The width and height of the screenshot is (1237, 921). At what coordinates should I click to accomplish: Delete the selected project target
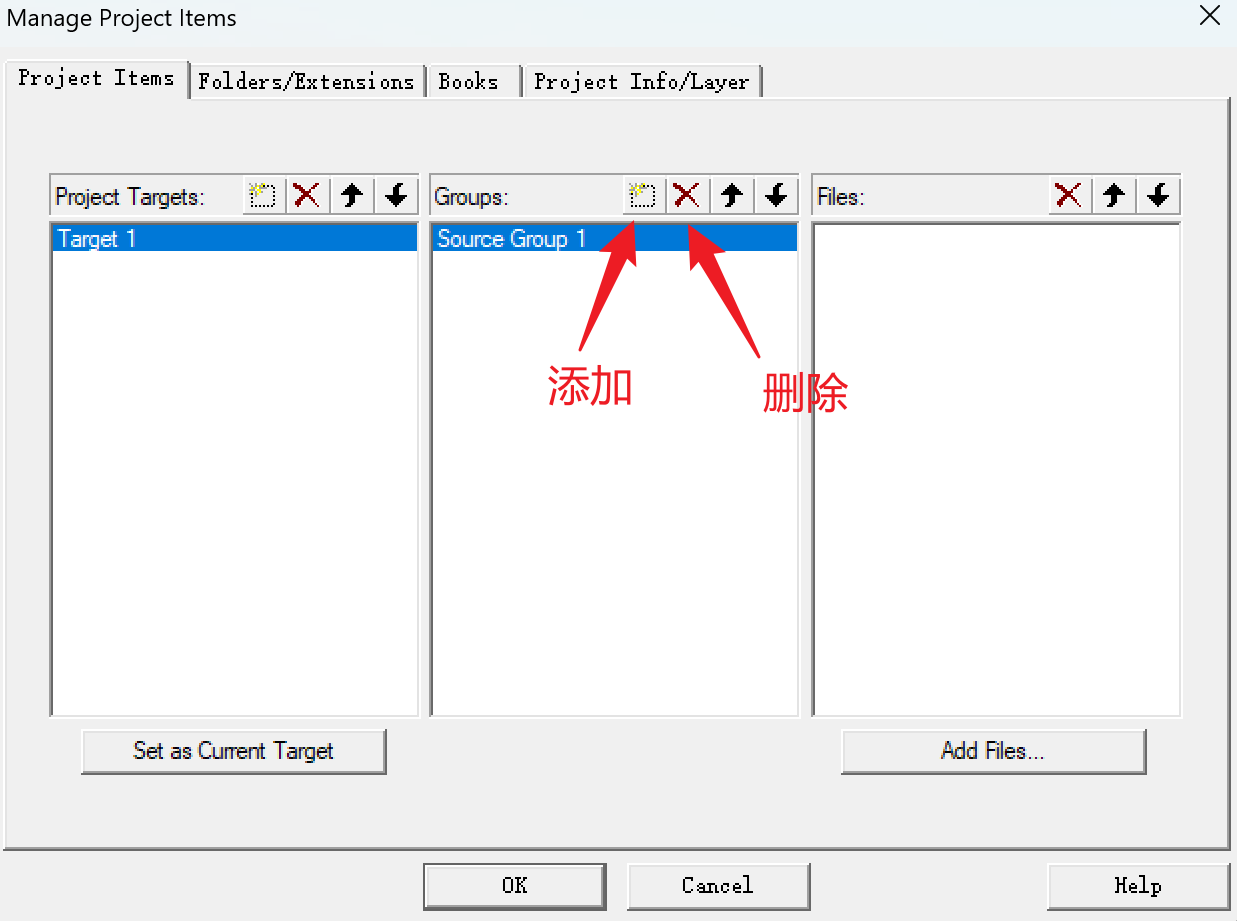pyautogui.click(x=308, y=196)
